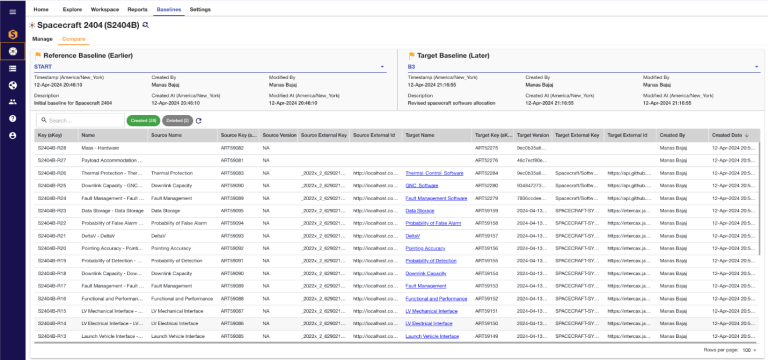The width and height of the screenshot is (768, 360).
Task: Click the search icon next to the Spacecraft 2404 title
Action: pyautogui.click(x=145, y=25)
